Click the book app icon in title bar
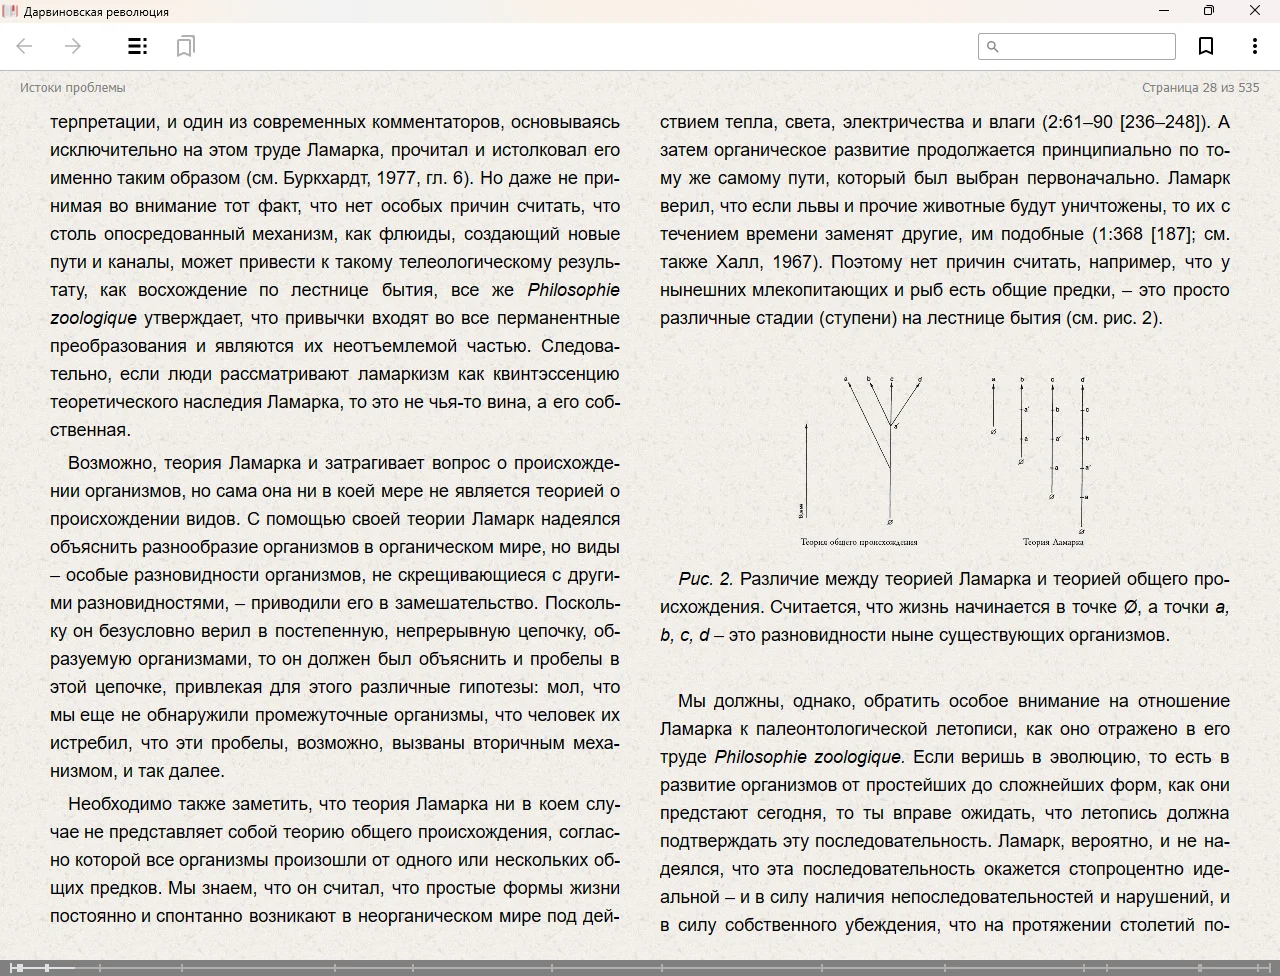Image resolution: width=1280 pixels, height=976 pixels. click(x=10, y=11)
